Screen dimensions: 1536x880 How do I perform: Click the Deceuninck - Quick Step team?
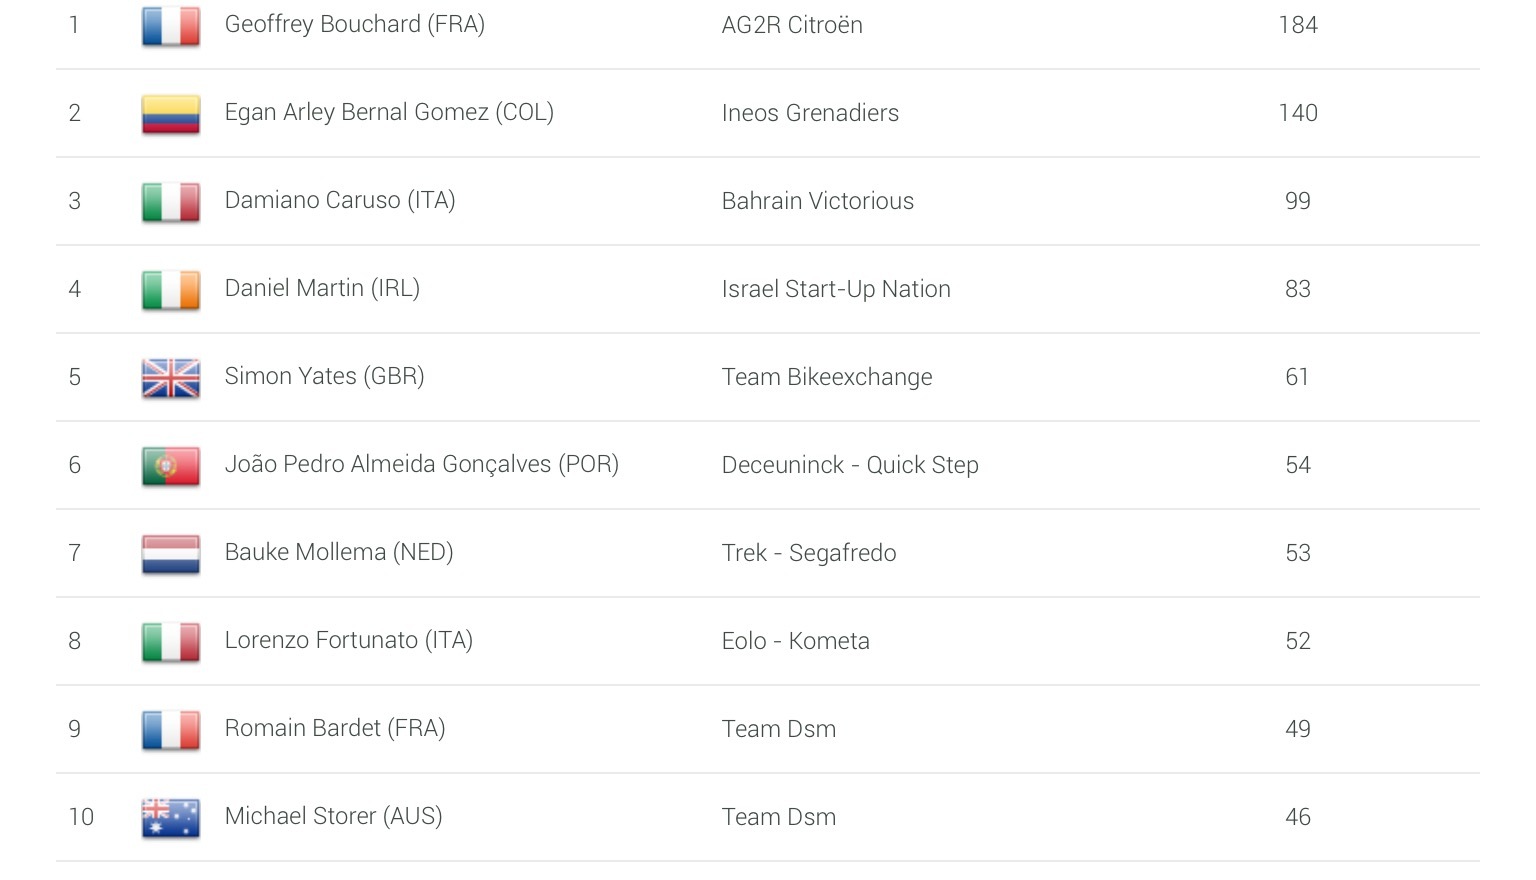pyautogui.click(x=850, y=465)
